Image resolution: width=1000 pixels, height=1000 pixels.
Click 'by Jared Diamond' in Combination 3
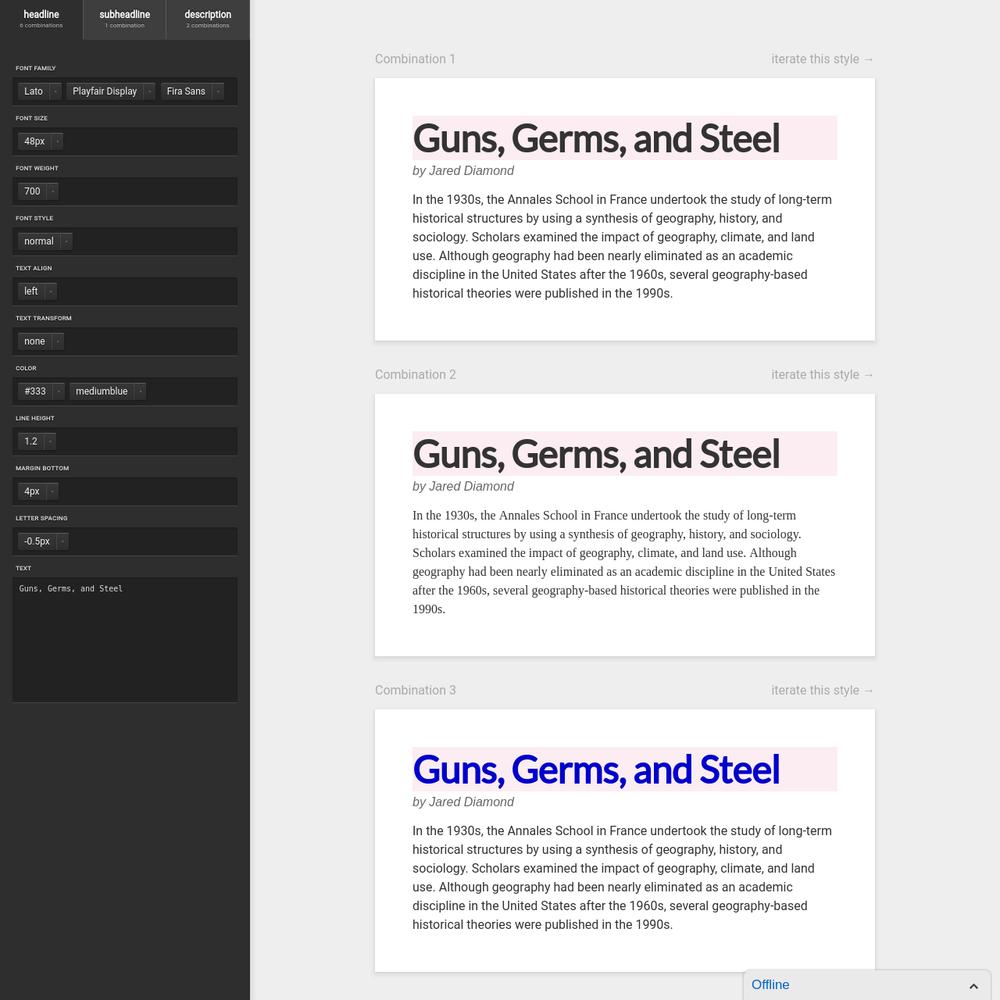click(x=463, y=802)
